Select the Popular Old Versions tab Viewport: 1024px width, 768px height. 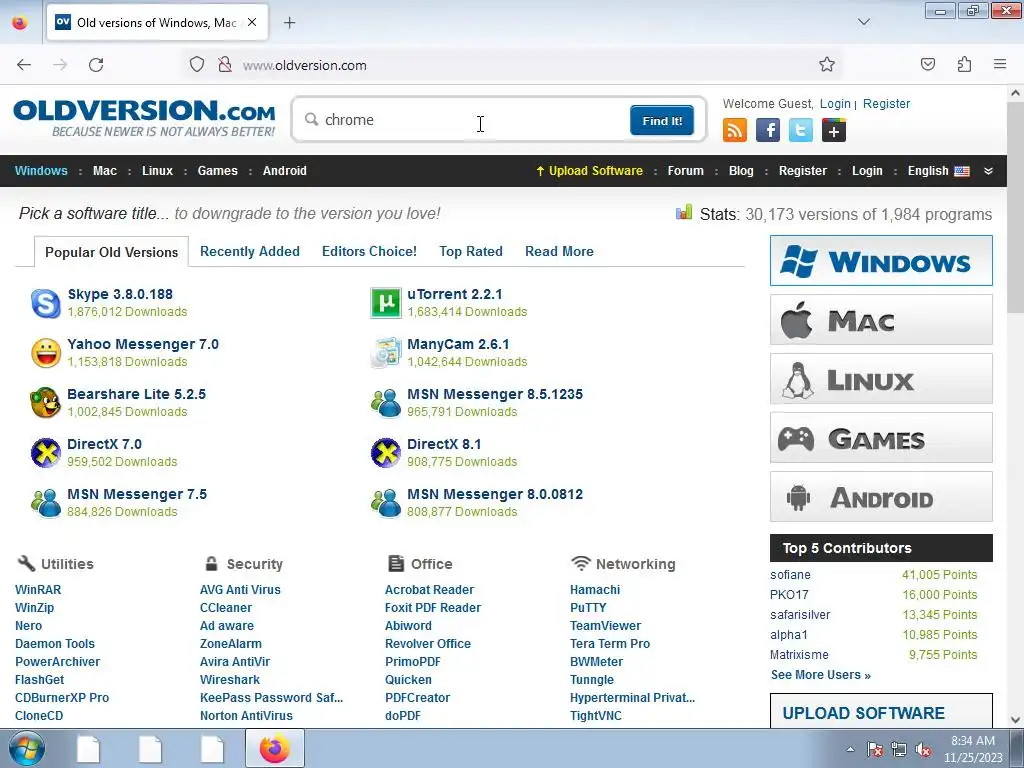click(112, 252)
